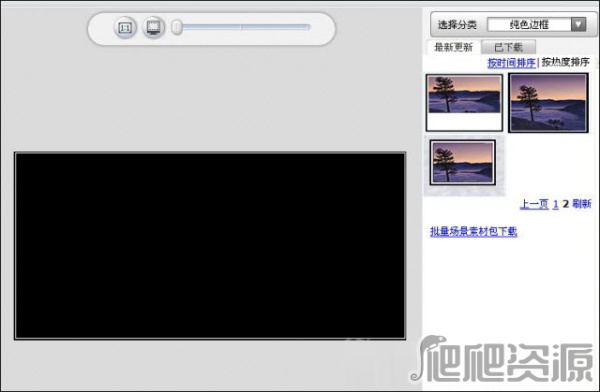Click the dropdown arrow beside 纯色边框
Viewport: 600px width, 392px height.
pos(579,25)
